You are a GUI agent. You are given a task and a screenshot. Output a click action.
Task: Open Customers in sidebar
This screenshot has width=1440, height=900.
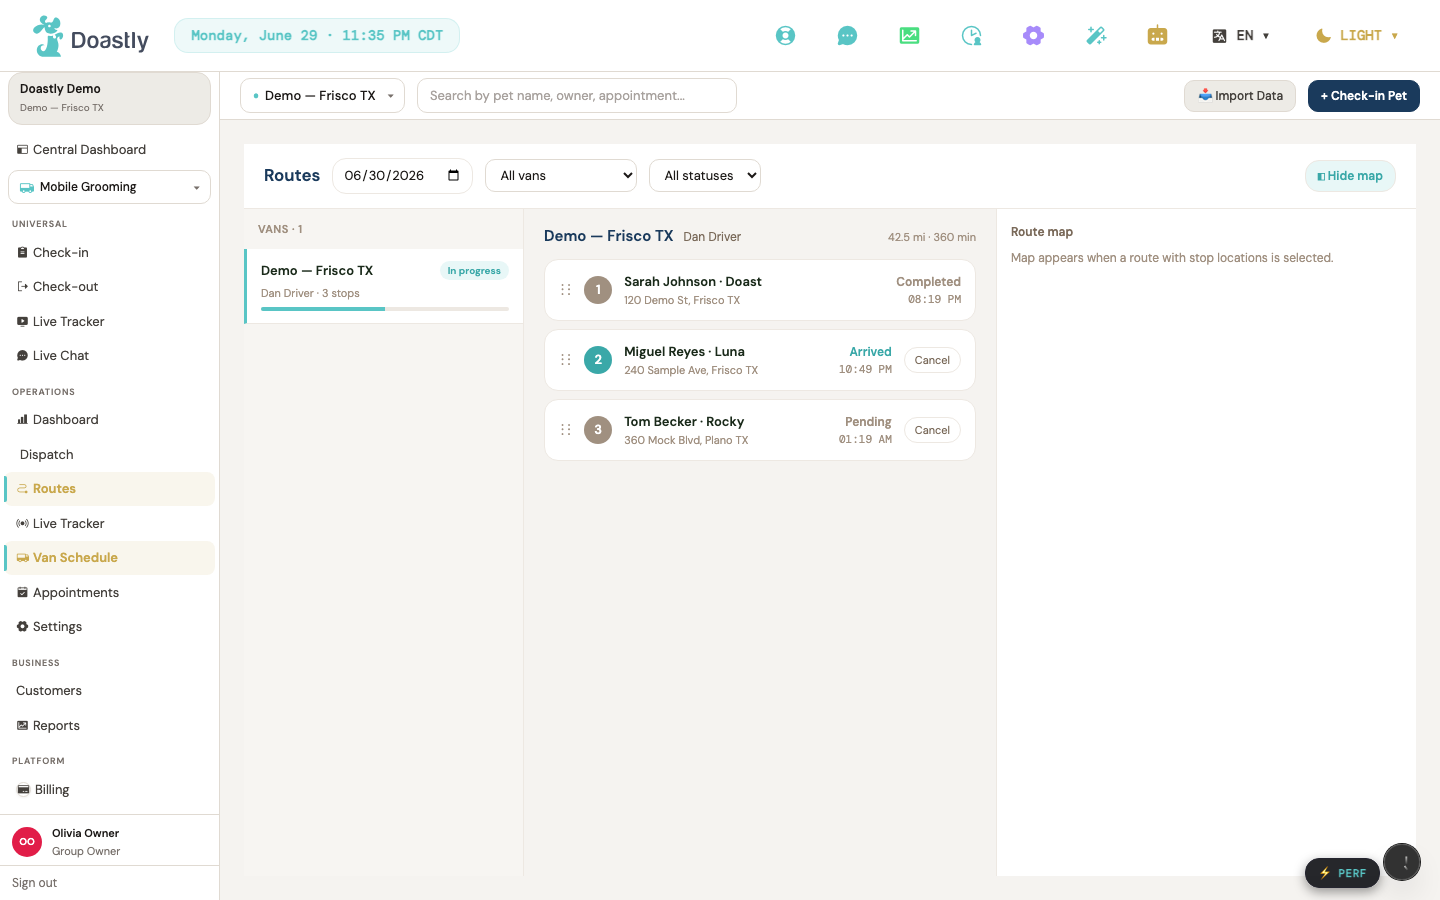click(109, 691)
